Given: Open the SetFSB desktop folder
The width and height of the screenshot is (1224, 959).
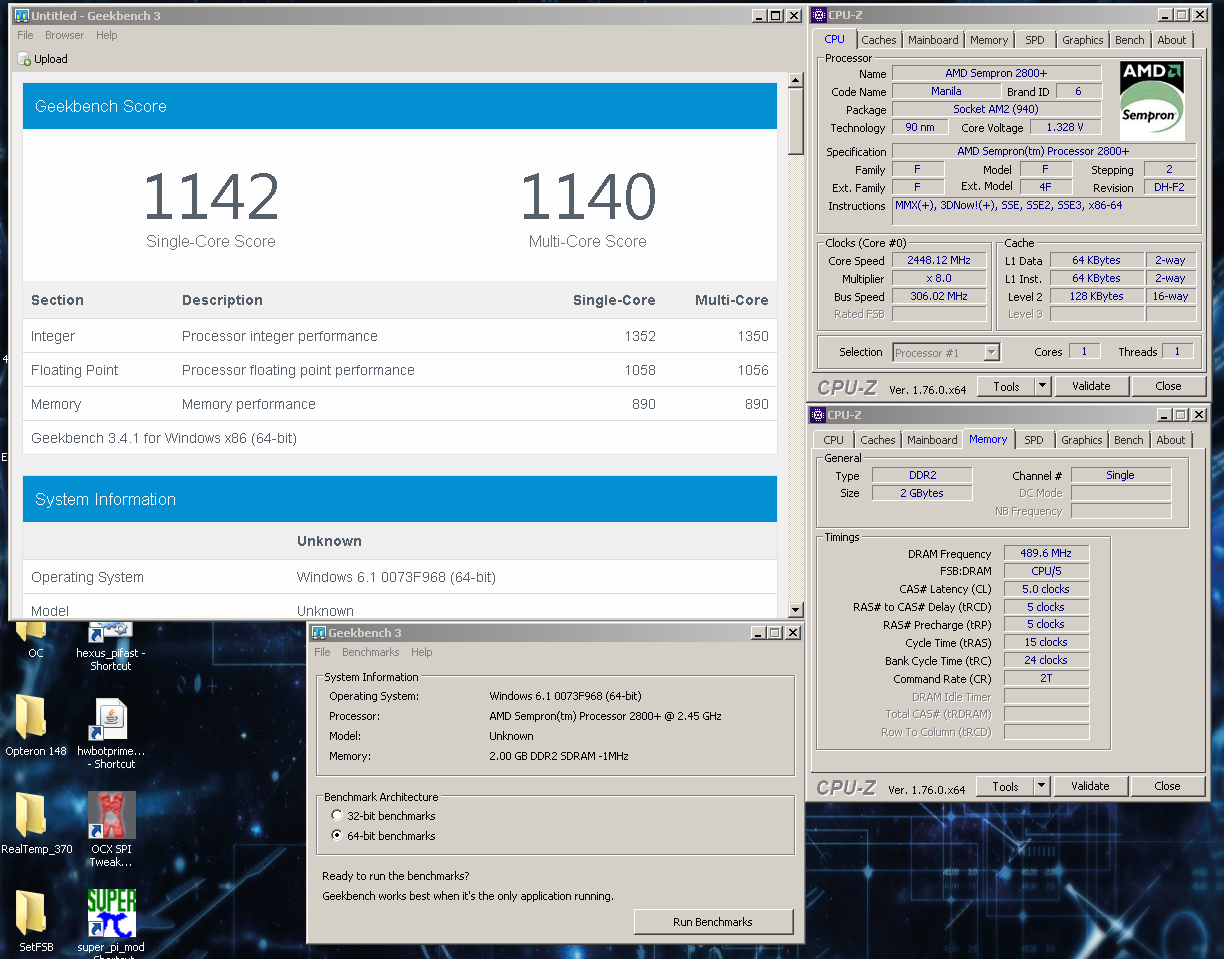Looking at the screenshot, I should [31, 914].
